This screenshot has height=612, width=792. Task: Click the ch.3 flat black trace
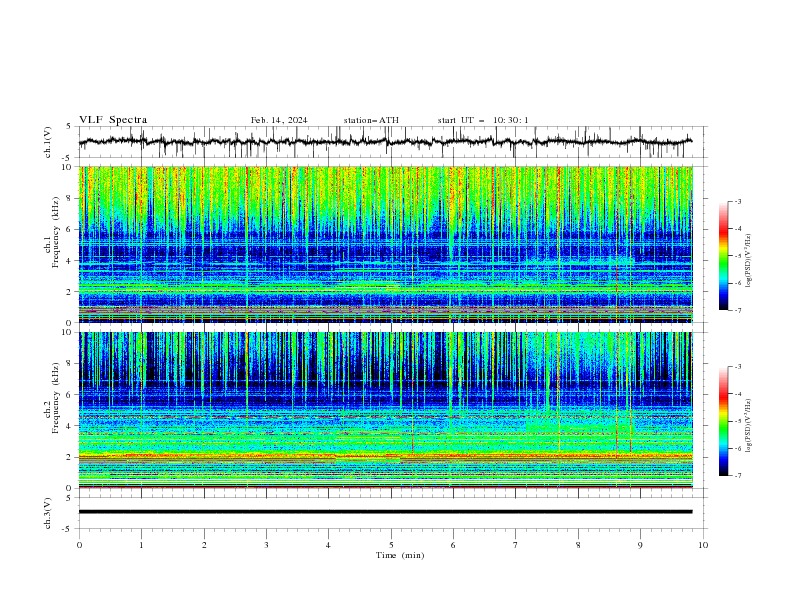(x=385, y=512)
